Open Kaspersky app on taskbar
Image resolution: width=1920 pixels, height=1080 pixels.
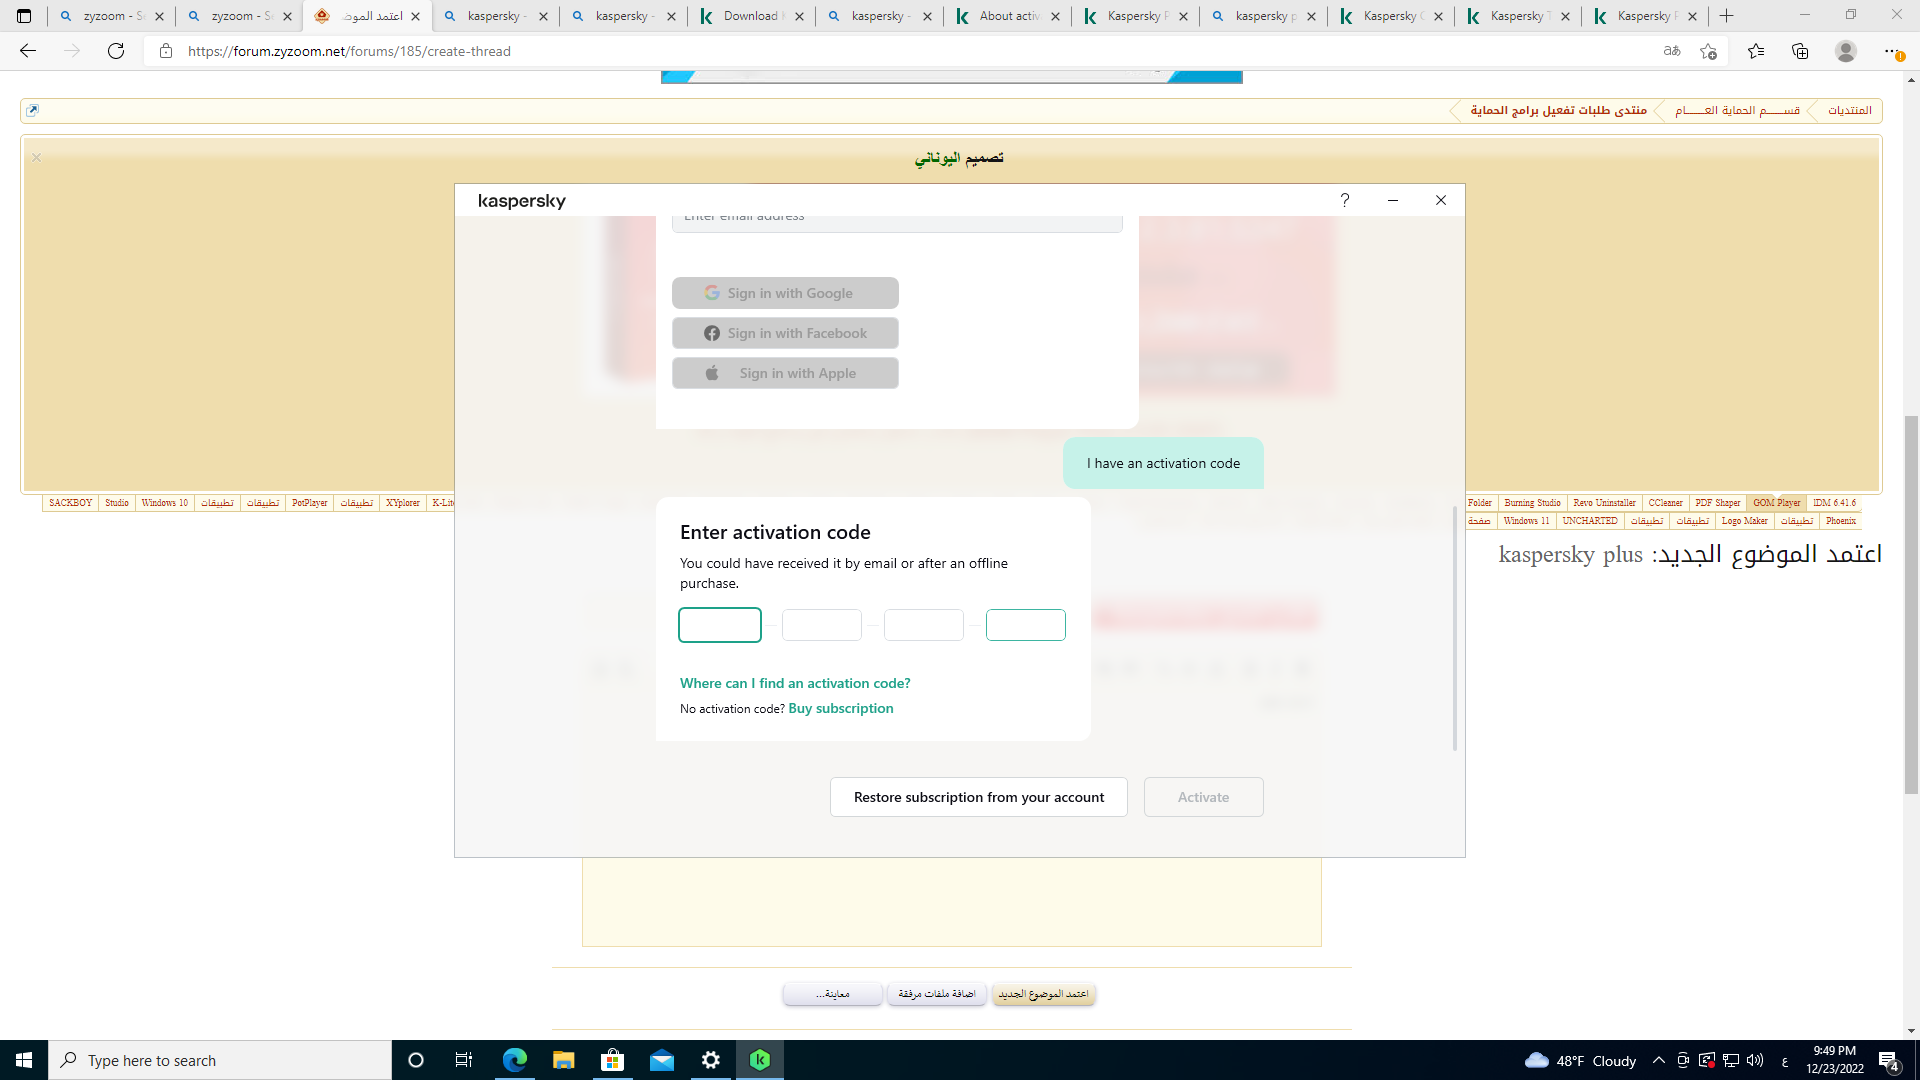760,1060
